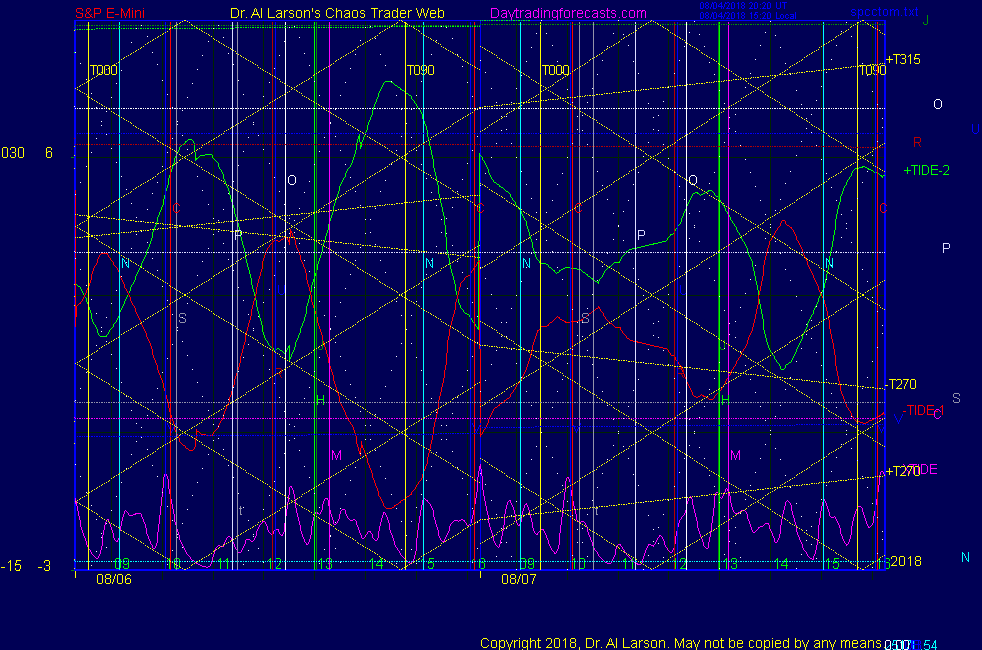Click the magenta "M" marker in the 08/07 session
This screenshot has width=982, height=650.
[735, 455]
